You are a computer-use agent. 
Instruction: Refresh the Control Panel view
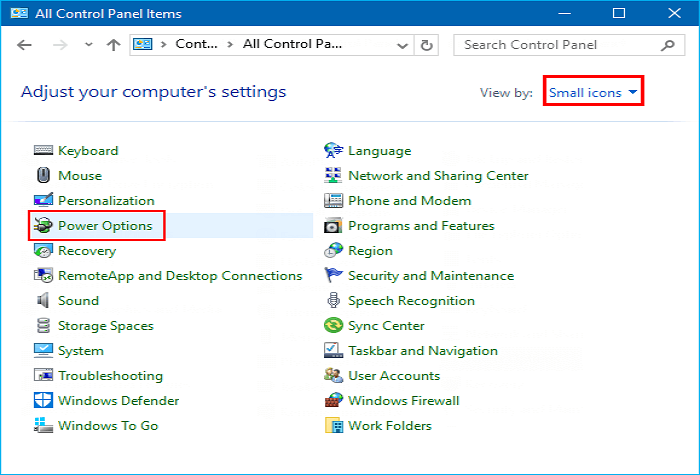(428, 45)
